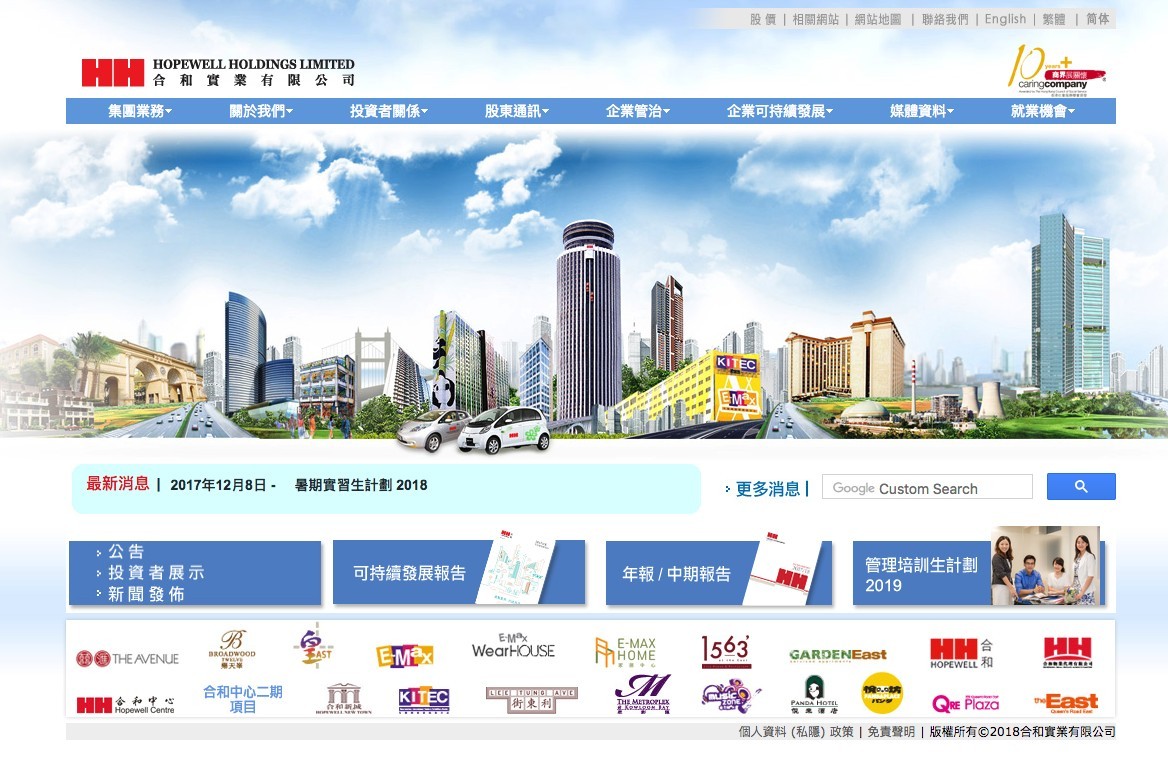Expand the 集團業務 menu
1168x775 pixels.
tap(140, 111)
